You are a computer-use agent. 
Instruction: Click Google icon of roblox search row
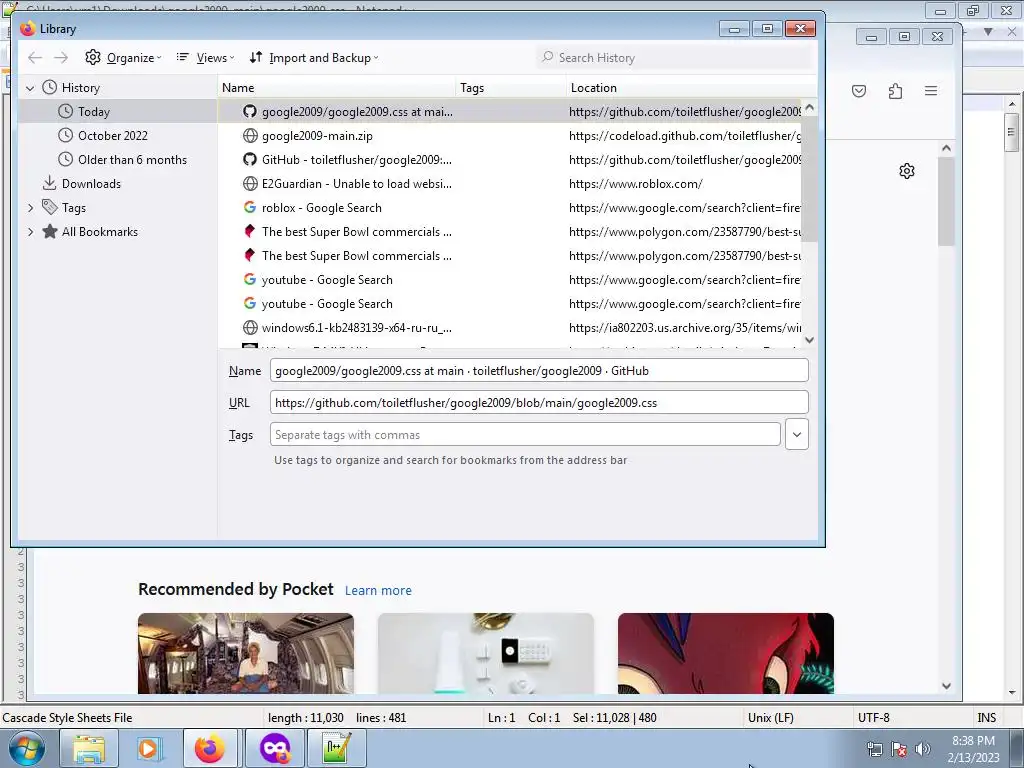249,208
